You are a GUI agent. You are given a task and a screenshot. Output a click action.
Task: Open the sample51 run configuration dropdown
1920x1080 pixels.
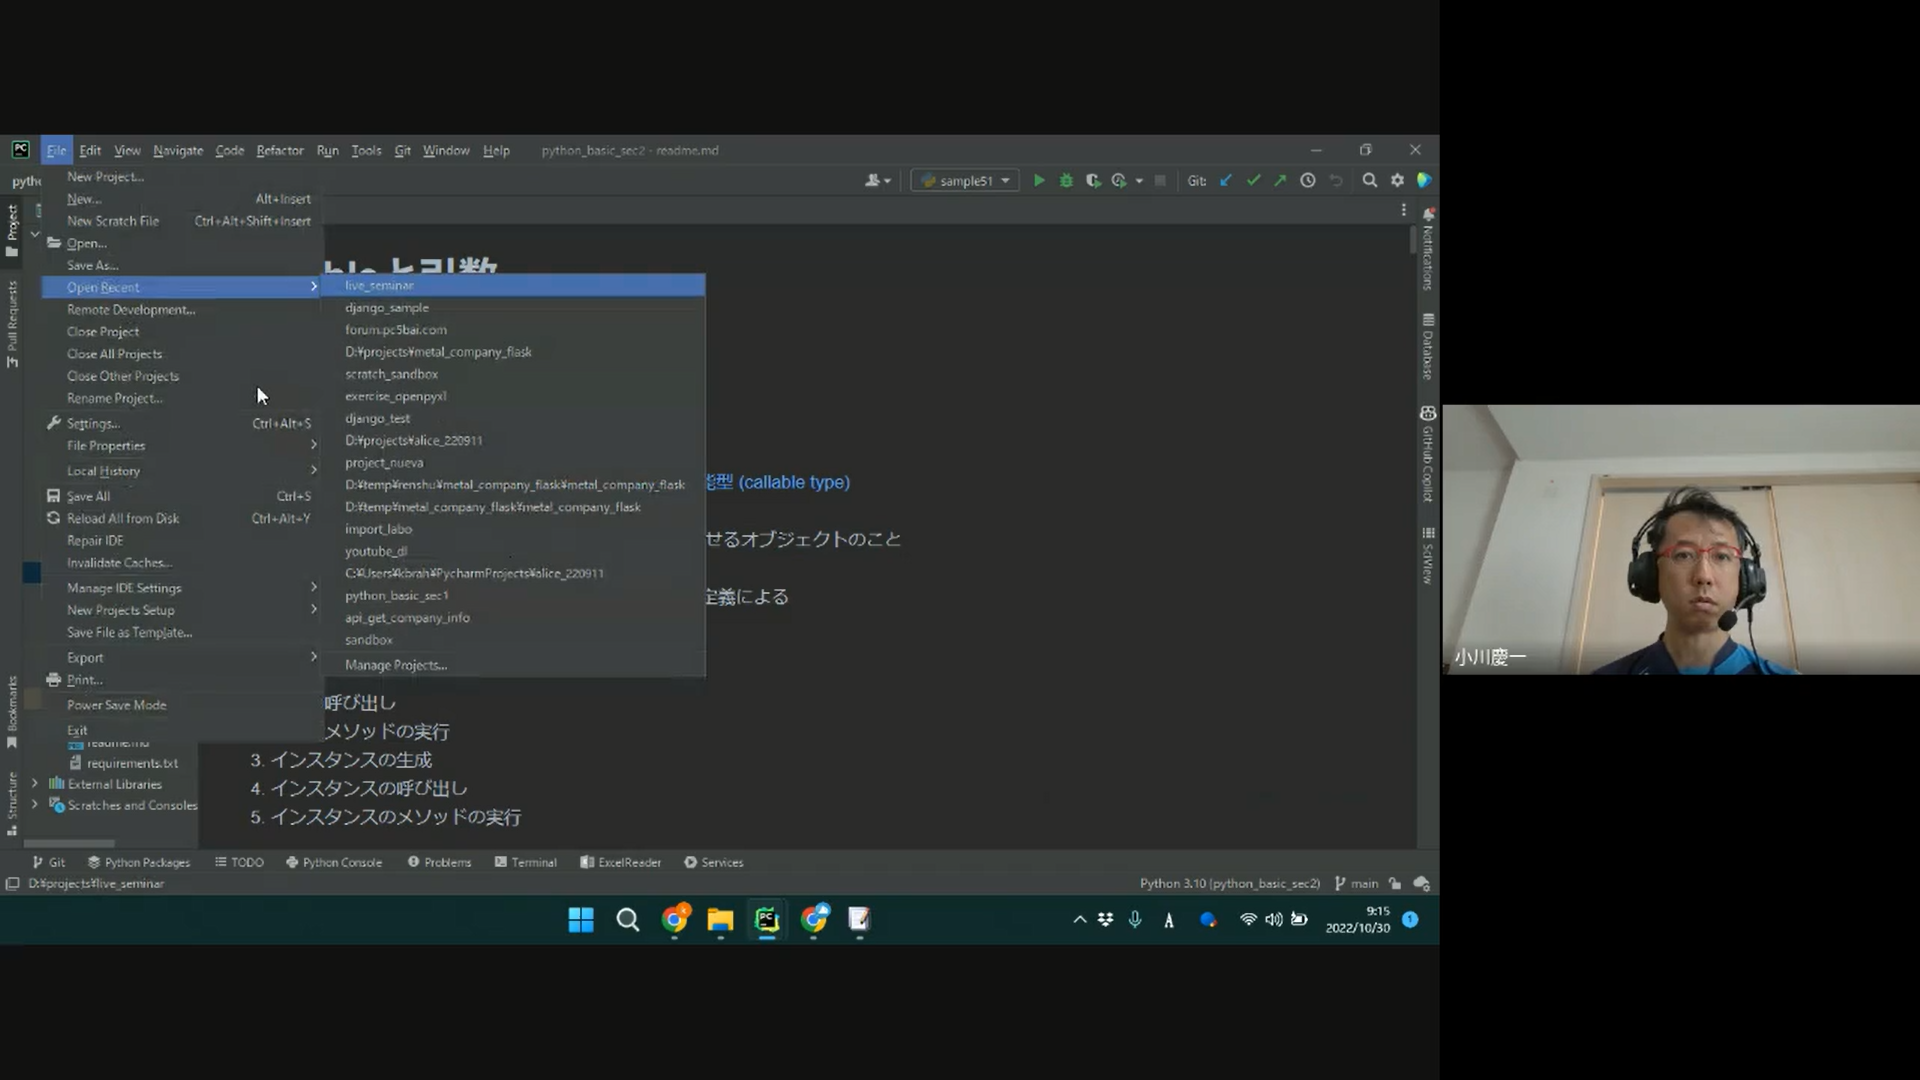965,181
